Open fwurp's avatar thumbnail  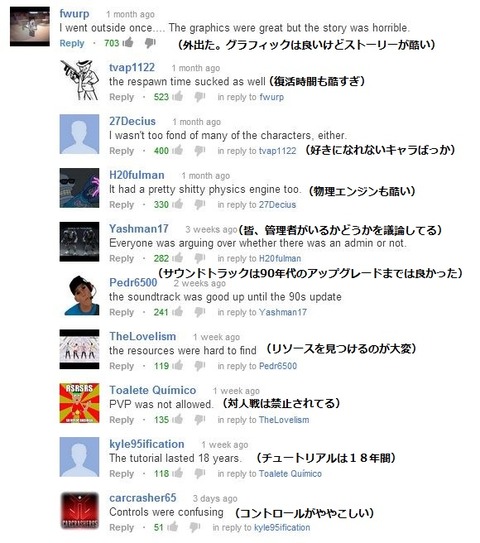(x=30, y=26)
